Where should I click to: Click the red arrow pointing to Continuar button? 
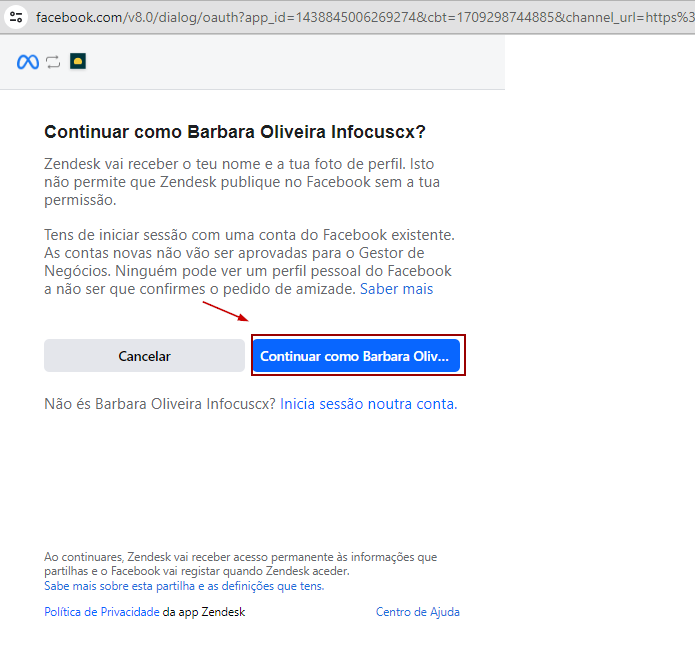click(226, 313)
